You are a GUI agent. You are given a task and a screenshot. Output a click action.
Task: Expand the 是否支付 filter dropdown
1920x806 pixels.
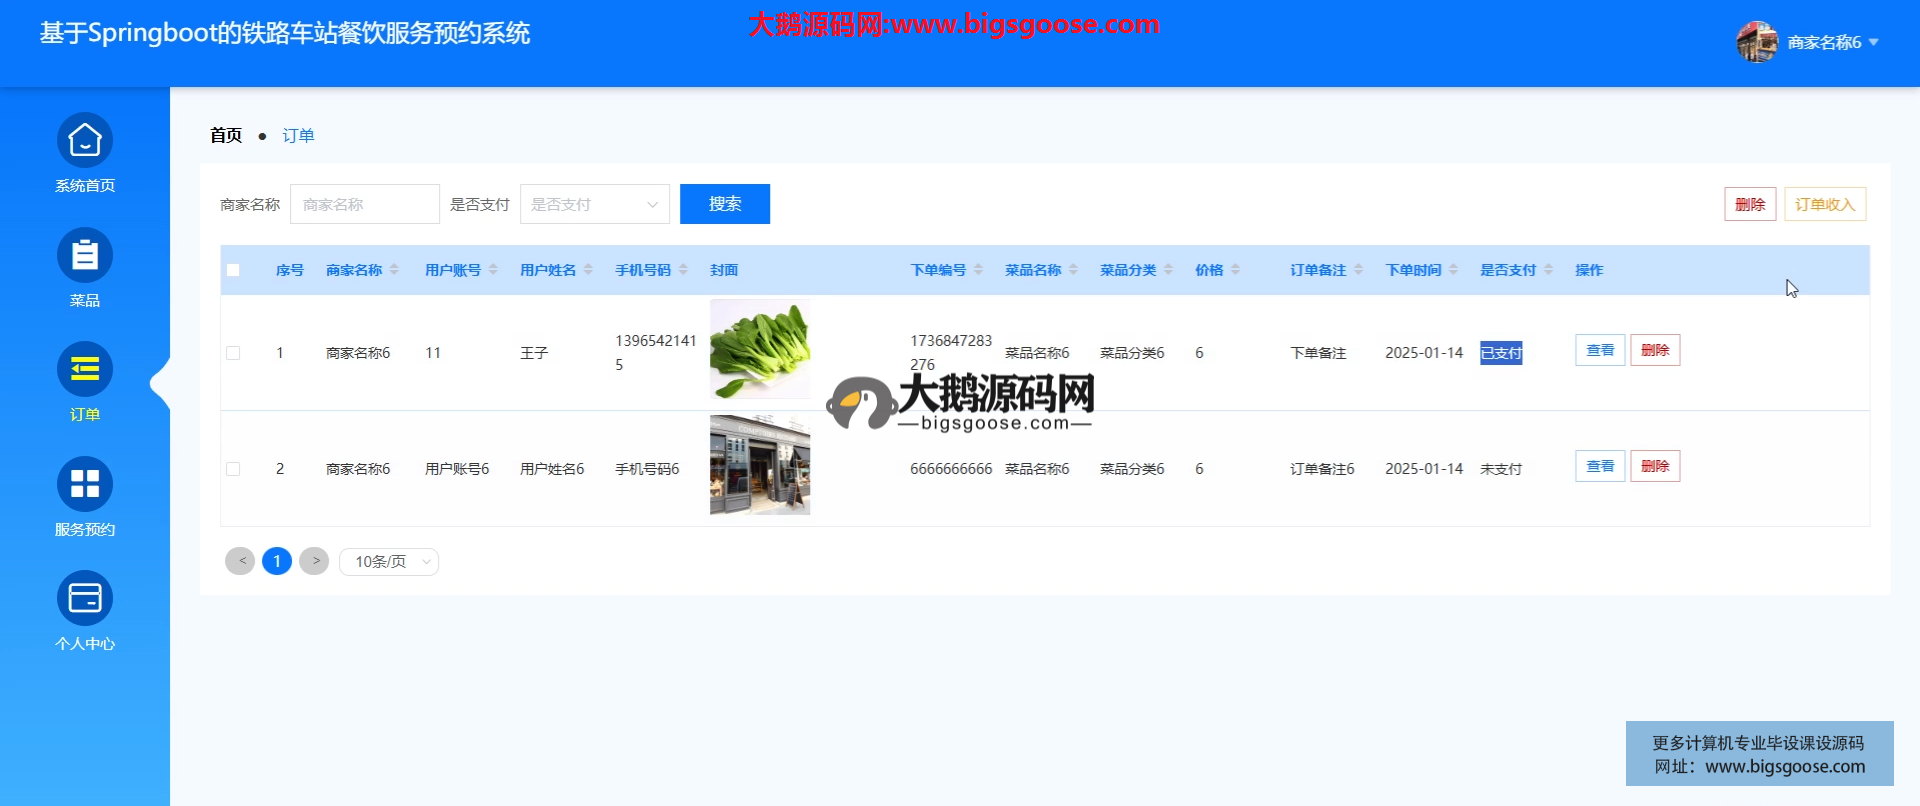pos(594,204)
